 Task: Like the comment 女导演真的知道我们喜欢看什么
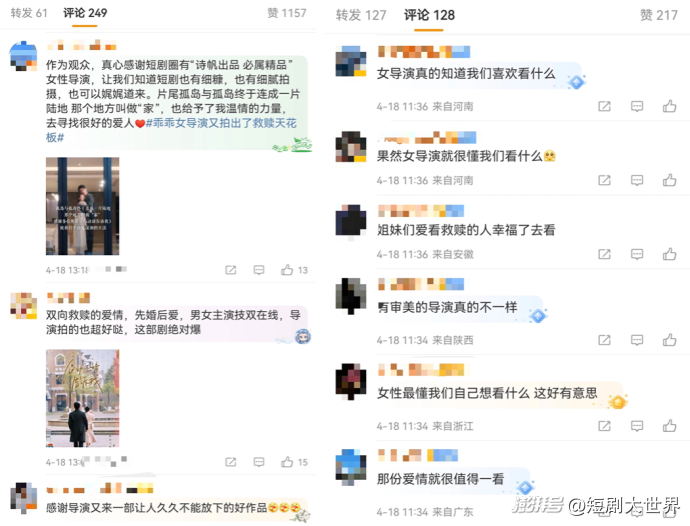(669, 106)
